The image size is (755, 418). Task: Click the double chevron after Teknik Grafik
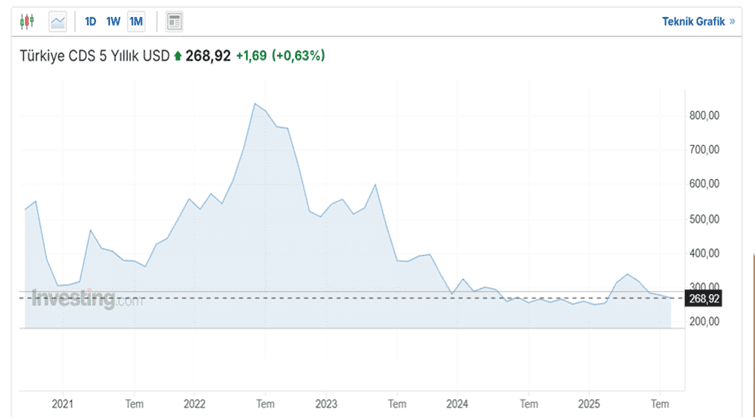click(732, 21)
